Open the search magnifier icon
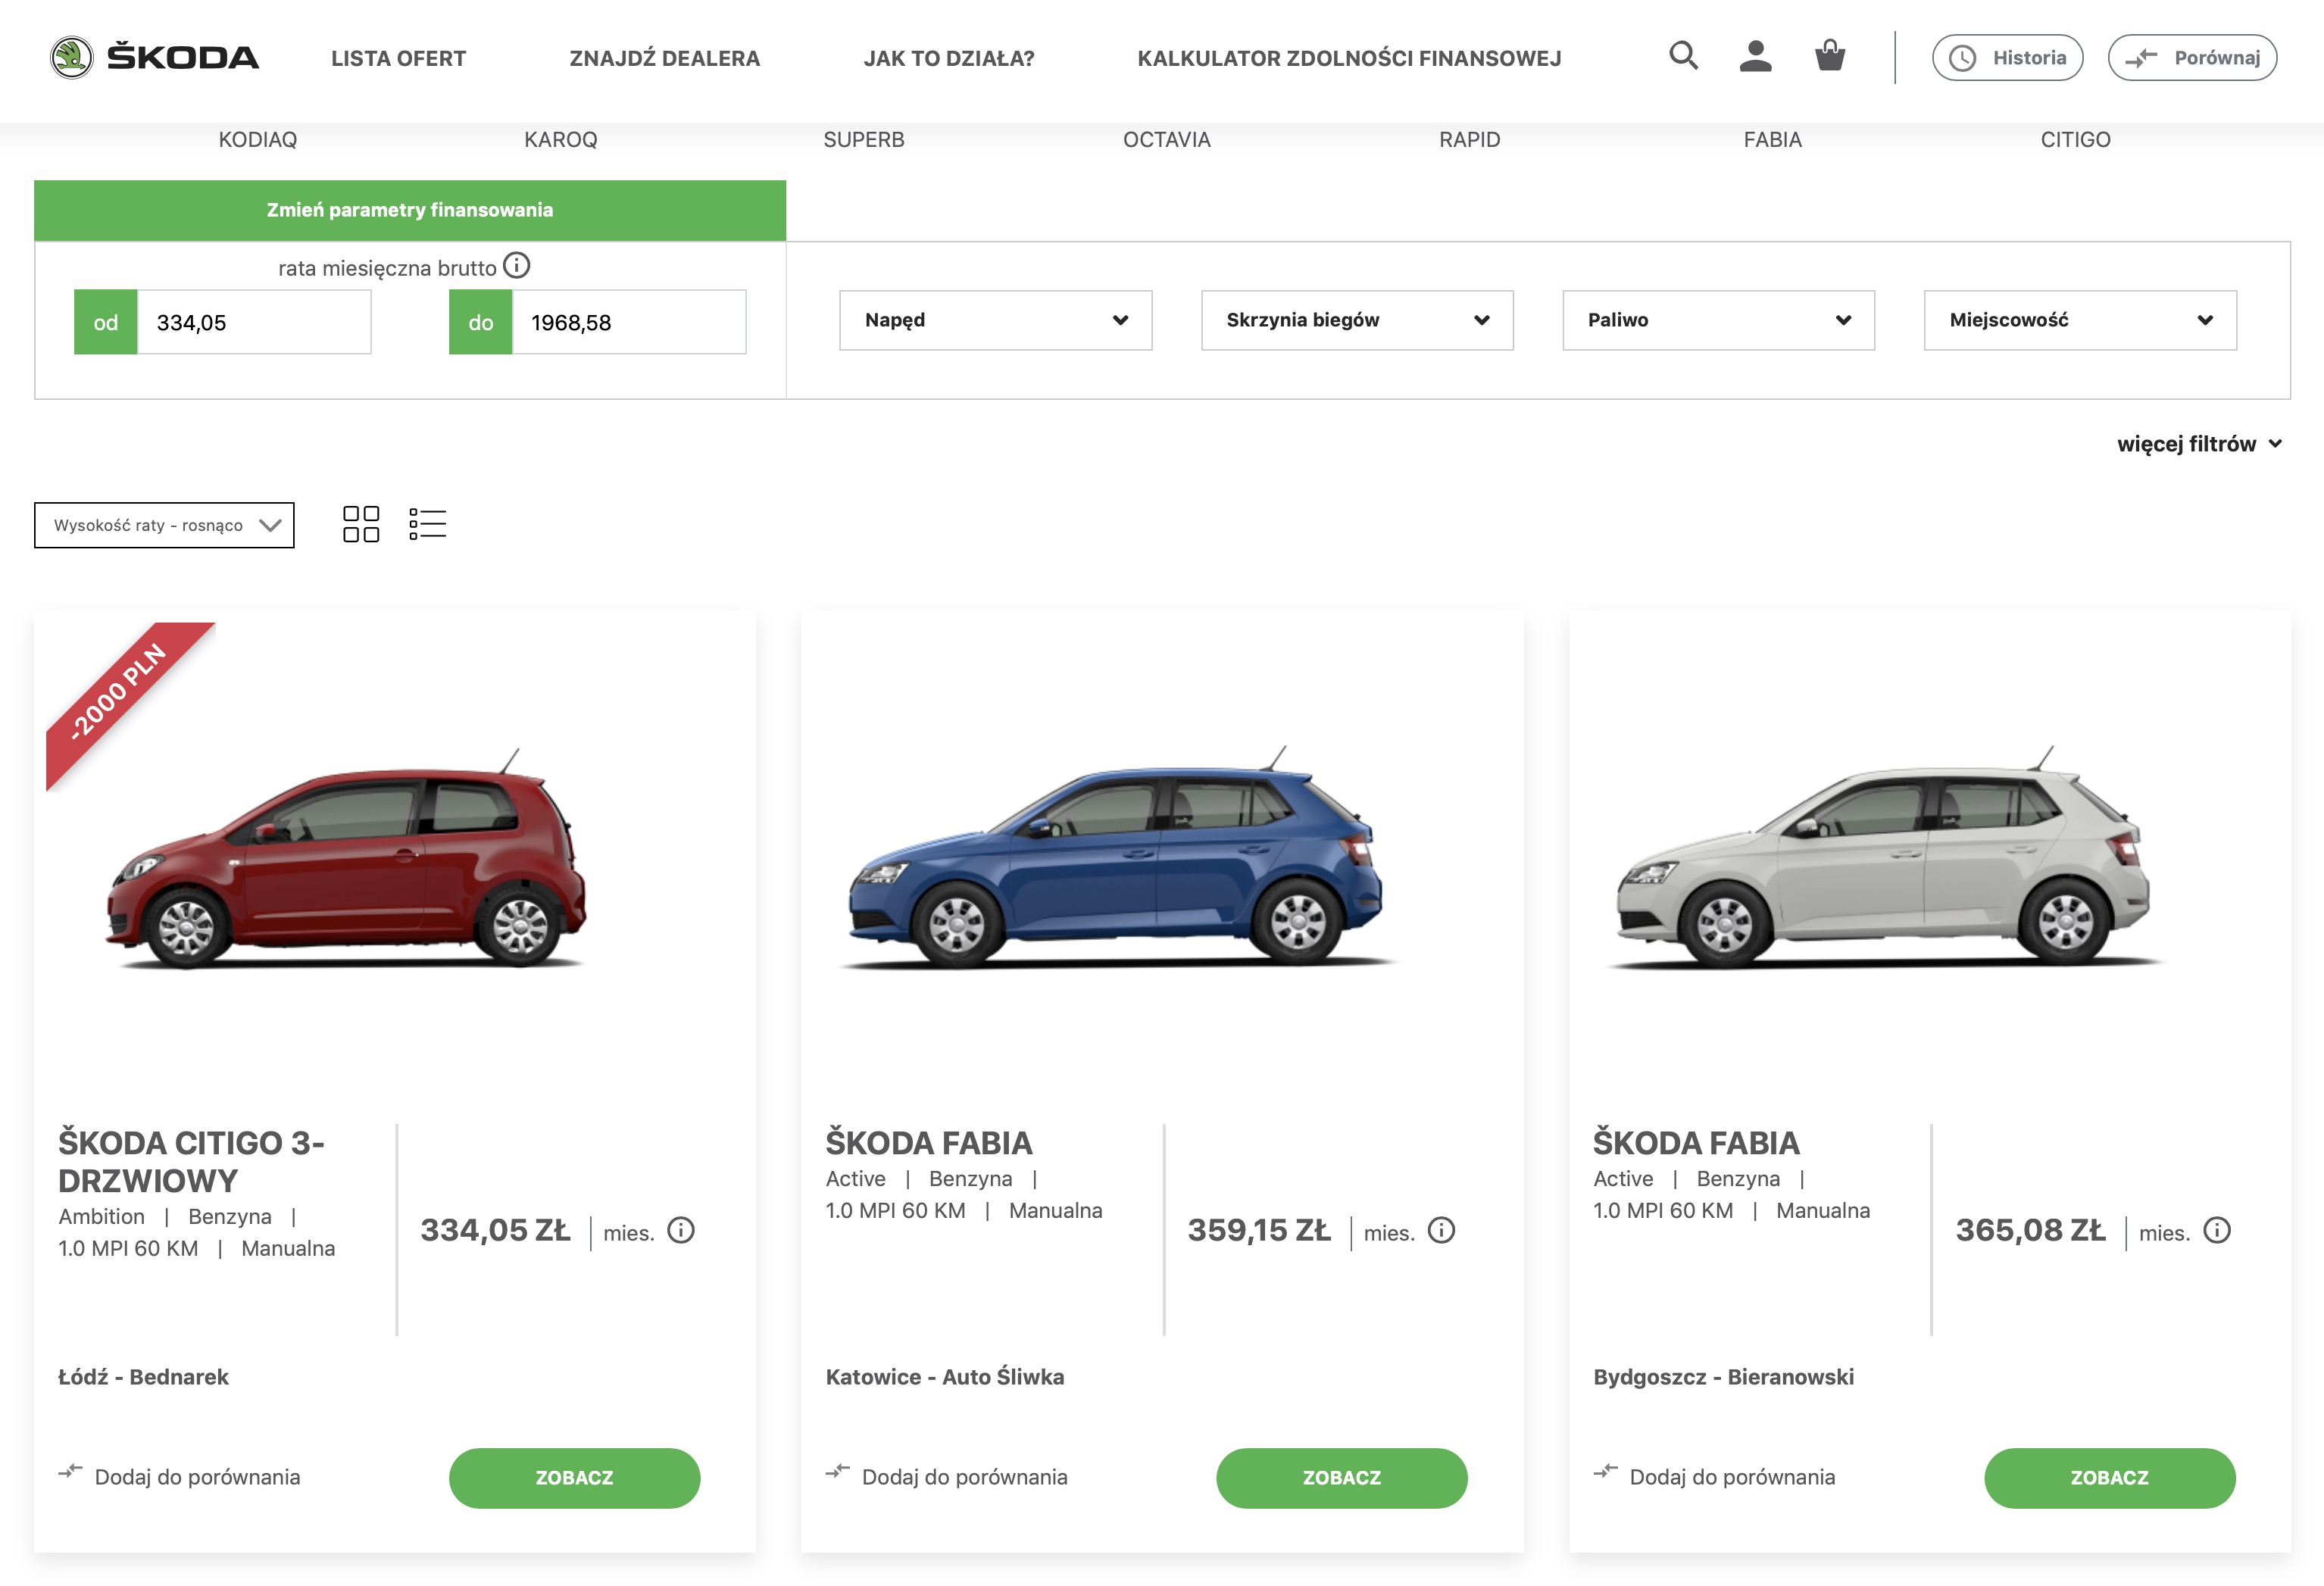 click(1684, 55)
